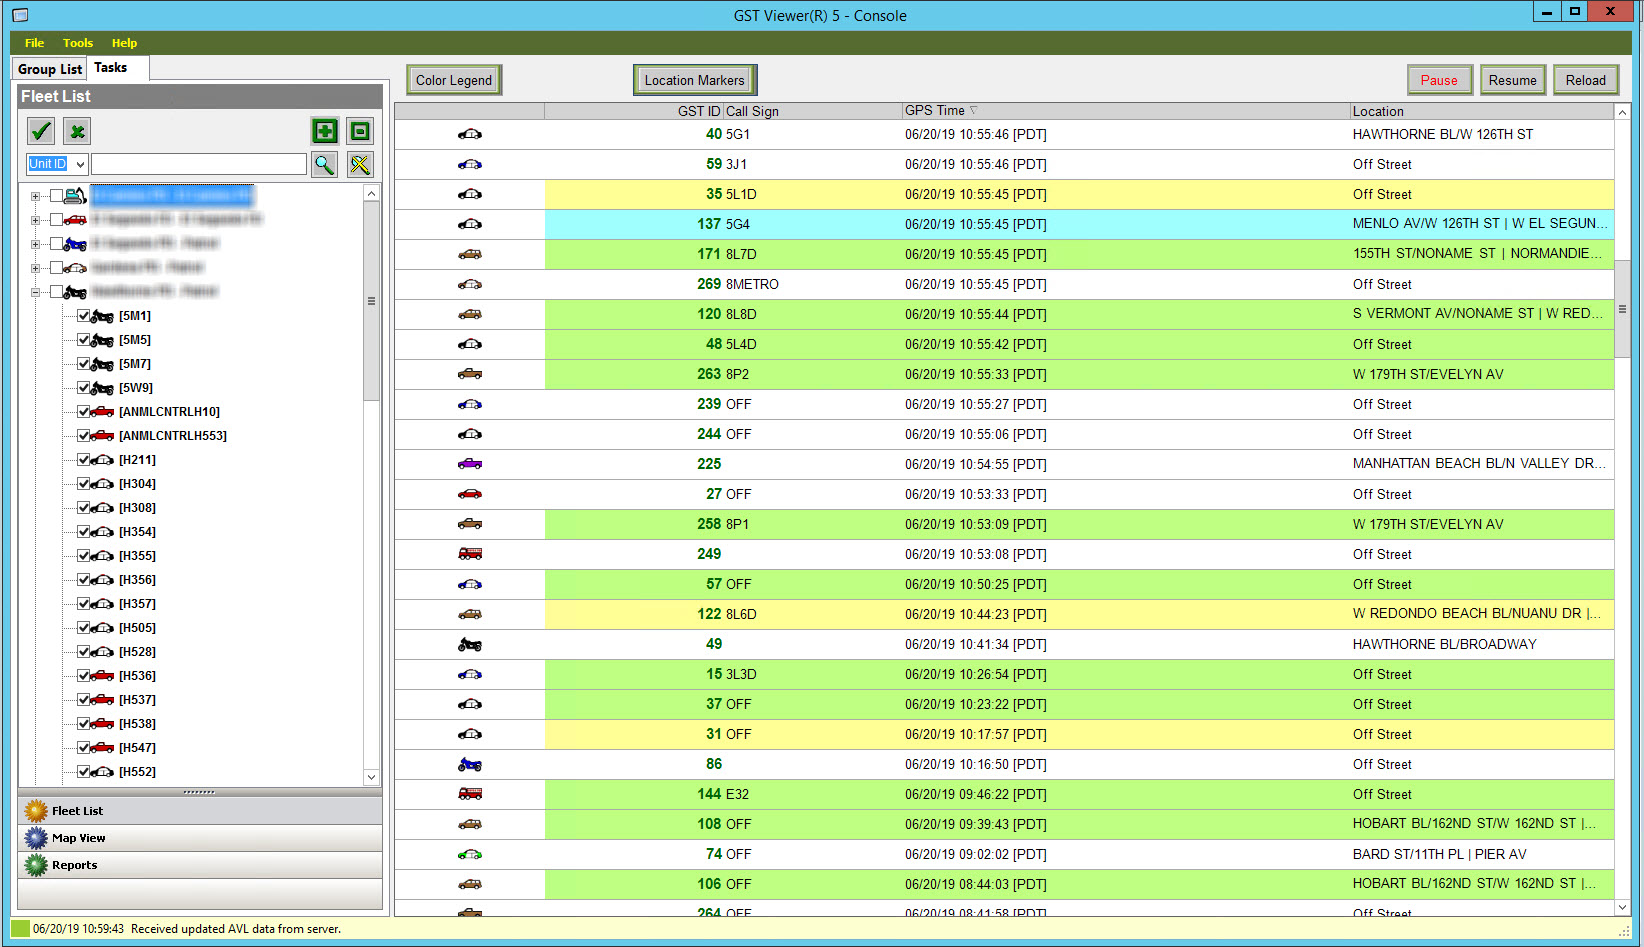Image resolution: width=1644 pixels, height=947 pixels.
Task: Click the green X deselect-all button
Action: (x=77, y=131)
